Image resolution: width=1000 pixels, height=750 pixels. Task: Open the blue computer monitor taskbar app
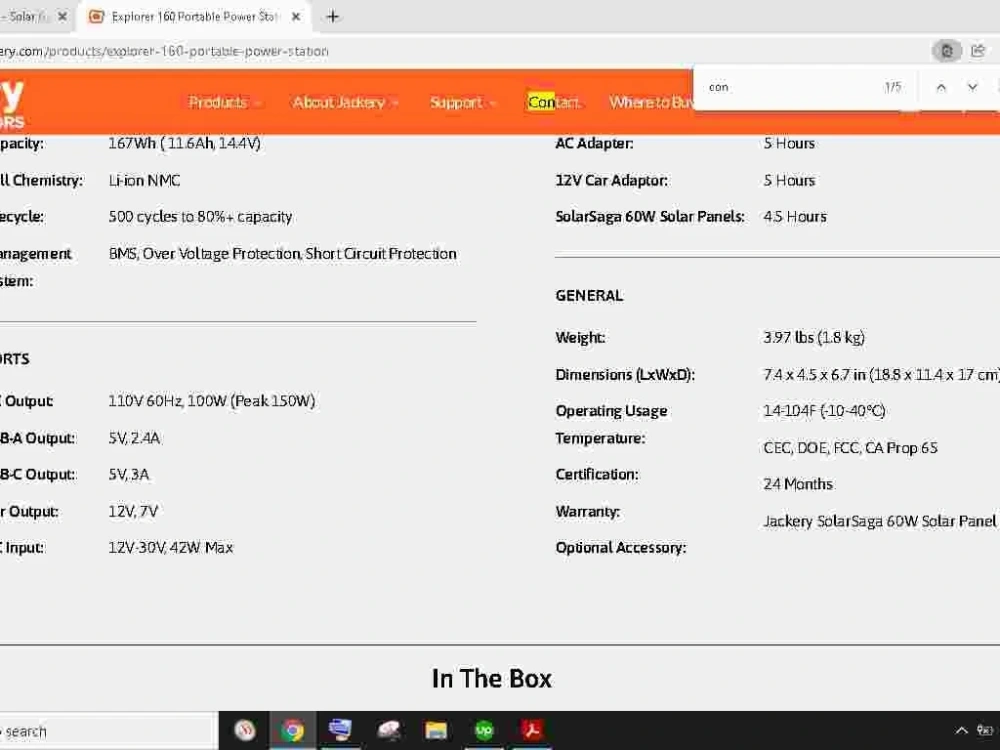[340, 730]
